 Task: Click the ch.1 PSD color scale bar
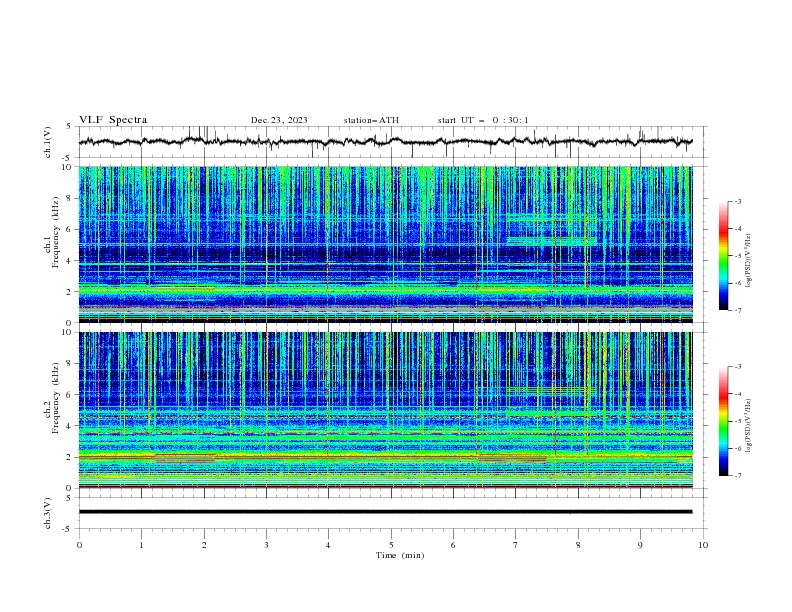tap(723, 256)
